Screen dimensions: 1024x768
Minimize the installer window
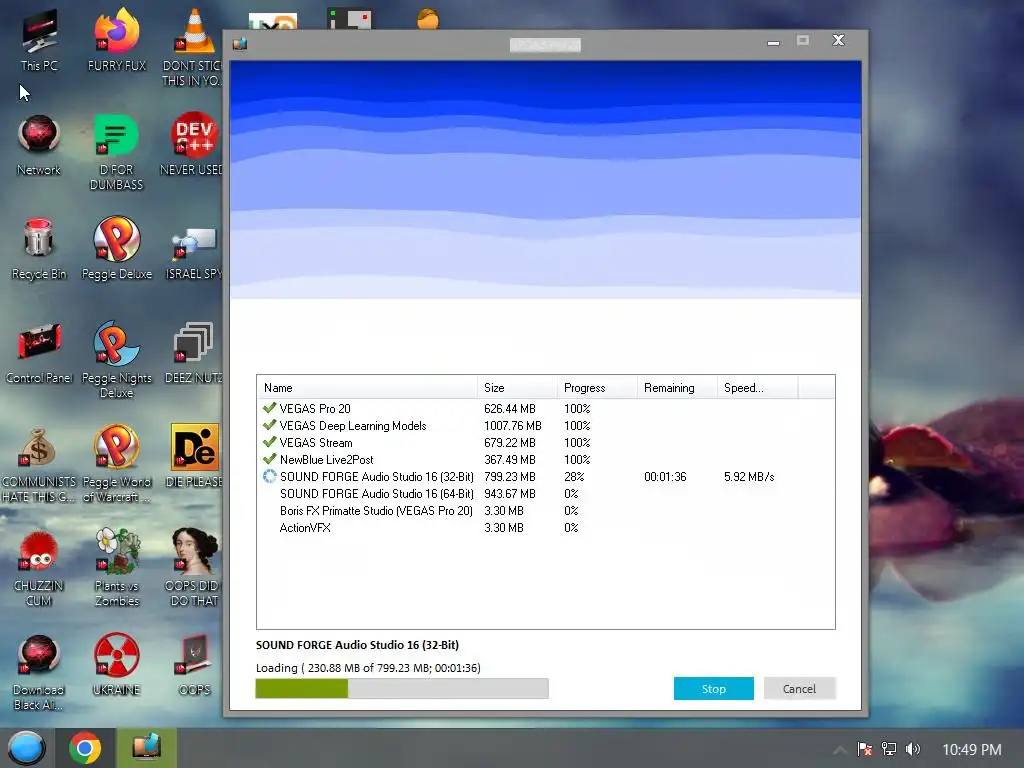(x=773, y=42)
